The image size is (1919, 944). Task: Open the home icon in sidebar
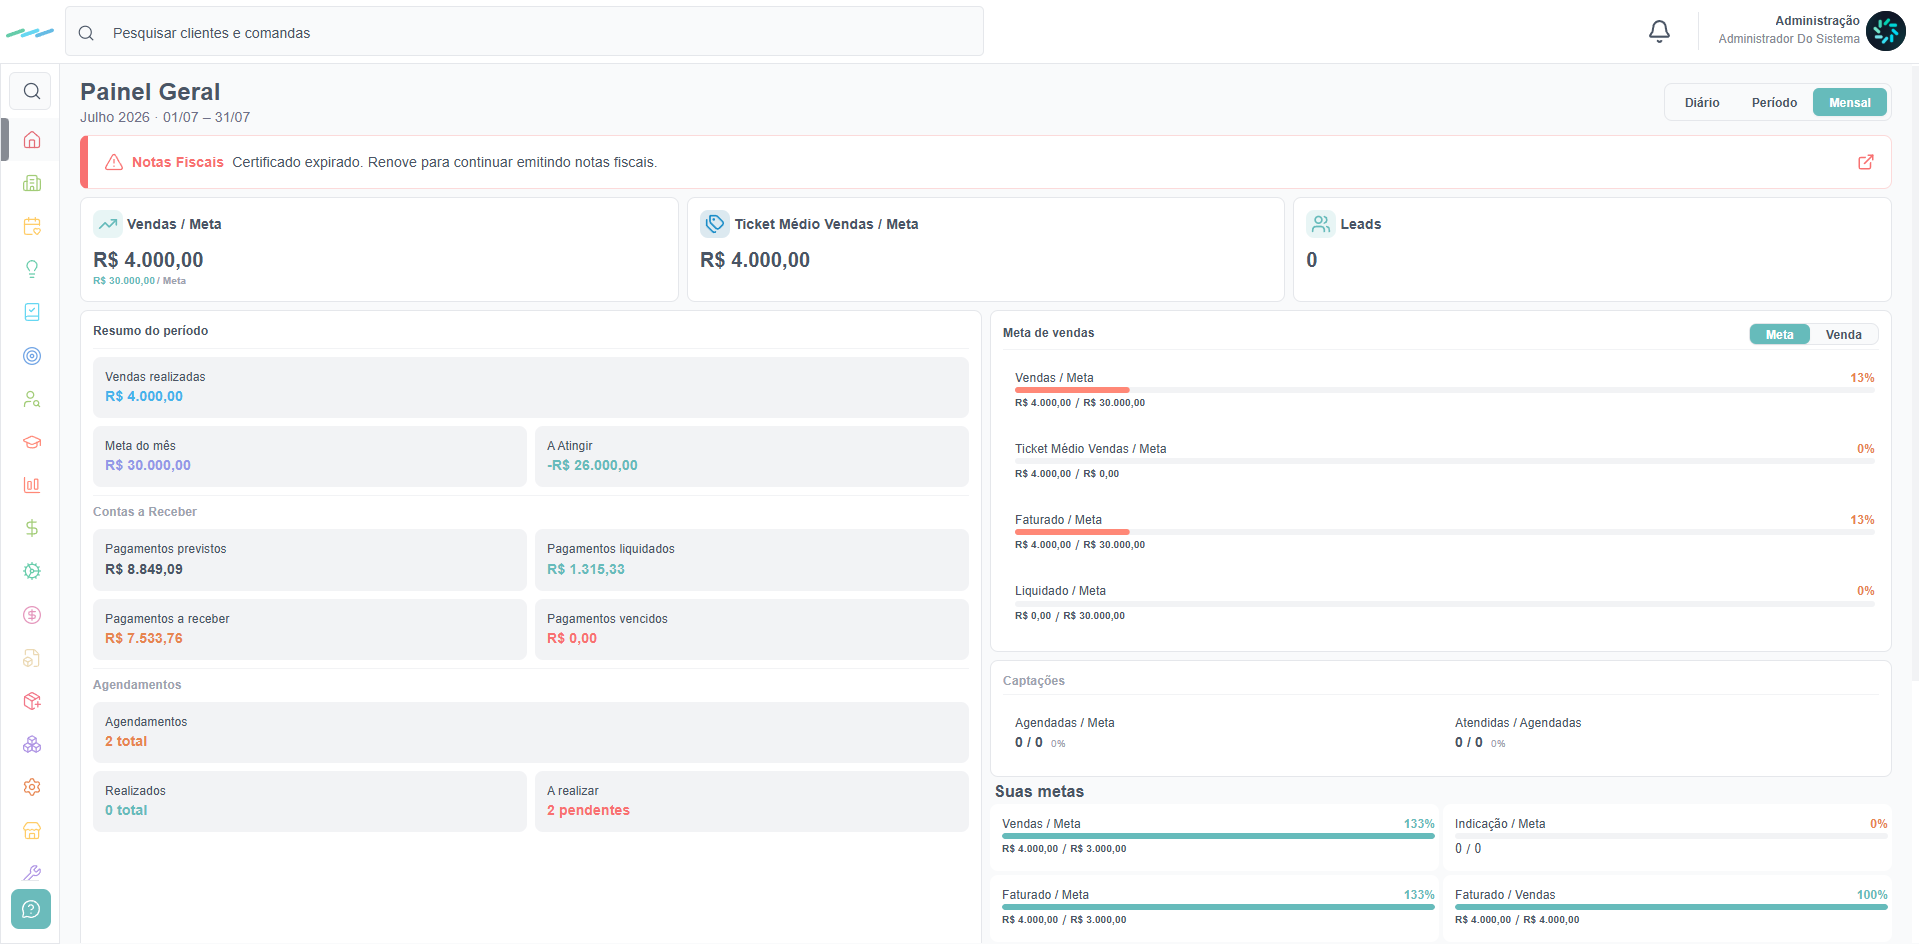pos(32,140)
